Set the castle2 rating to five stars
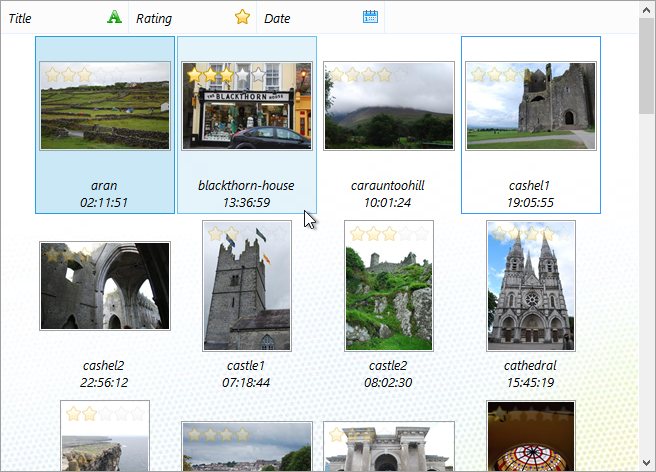The width and height of the screenshot is (656, 472). (x=421, y=234)
